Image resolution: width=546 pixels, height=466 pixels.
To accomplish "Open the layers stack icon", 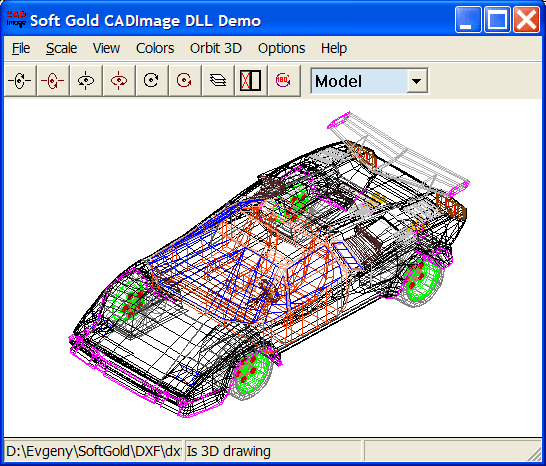I will tap(218, 81).
